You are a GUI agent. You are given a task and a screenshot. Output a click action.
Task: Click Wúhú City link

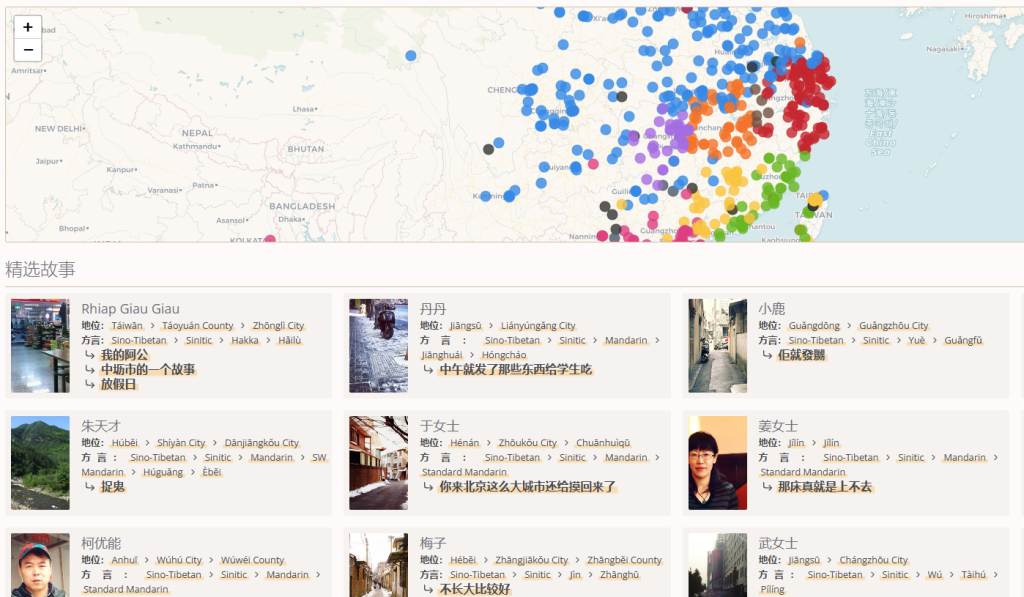tap(179, 560)
